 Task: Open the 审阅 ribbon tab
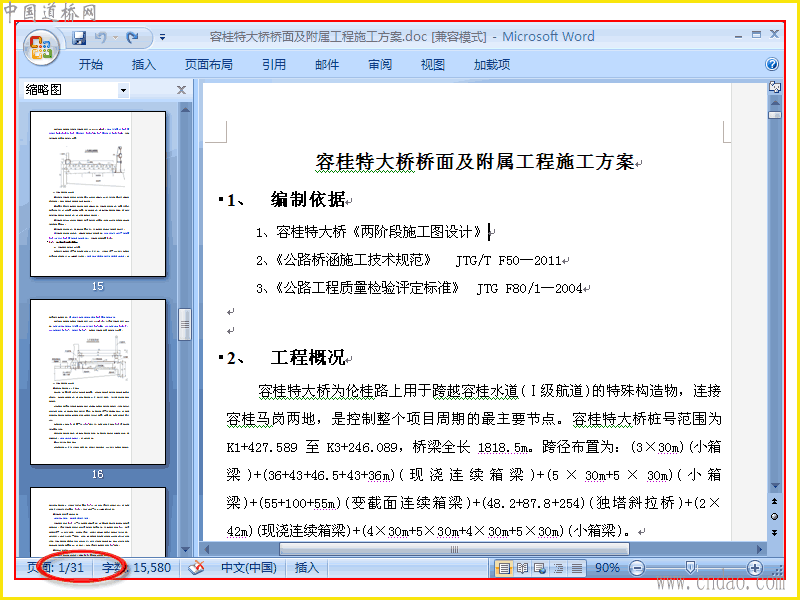(380, 64)
